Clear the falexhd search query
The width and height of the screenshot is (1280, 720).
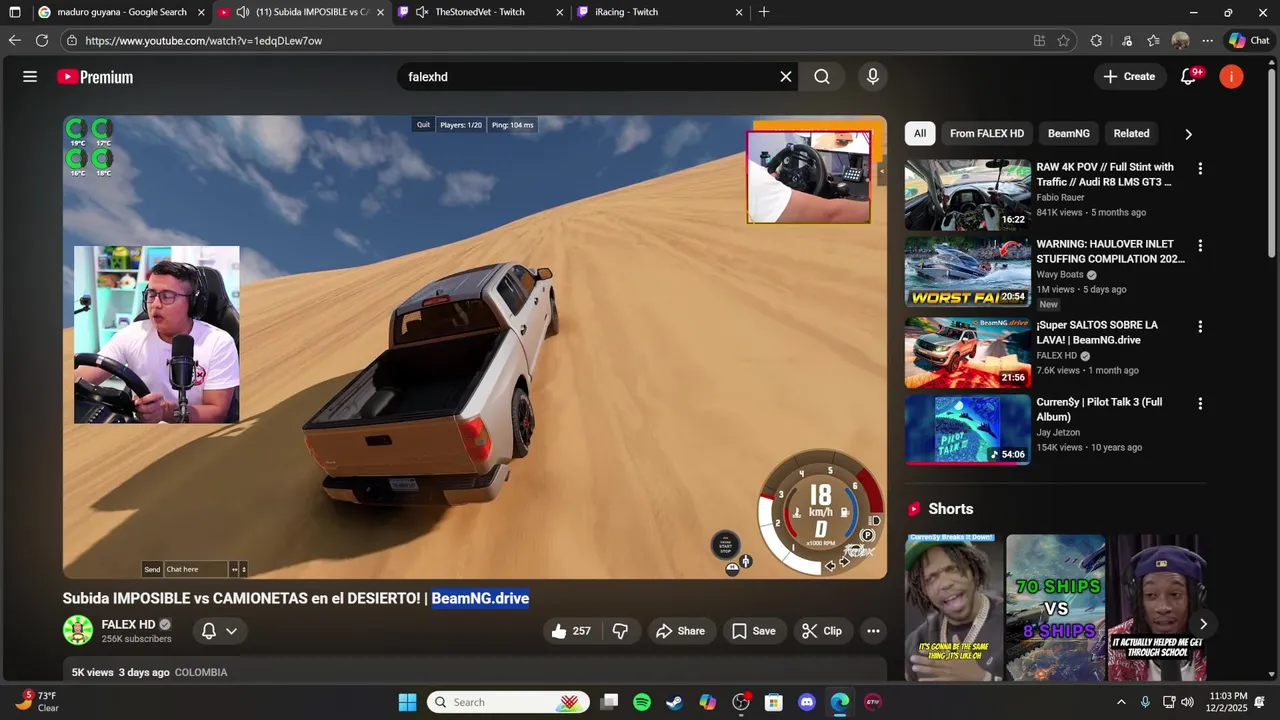click(x=786, y=77)
